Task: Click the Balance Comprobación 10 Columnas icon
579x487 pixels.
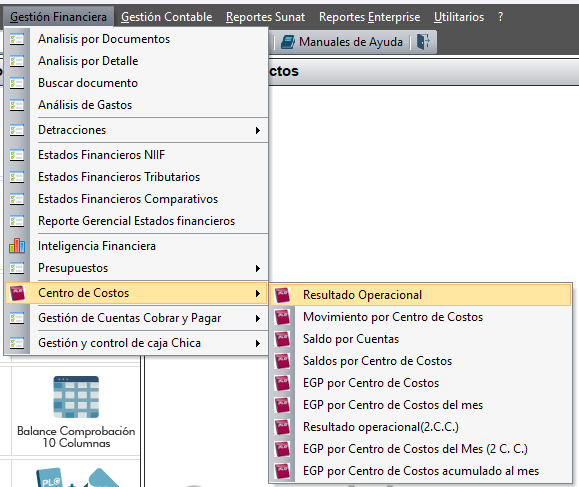Action: (76, 397)
